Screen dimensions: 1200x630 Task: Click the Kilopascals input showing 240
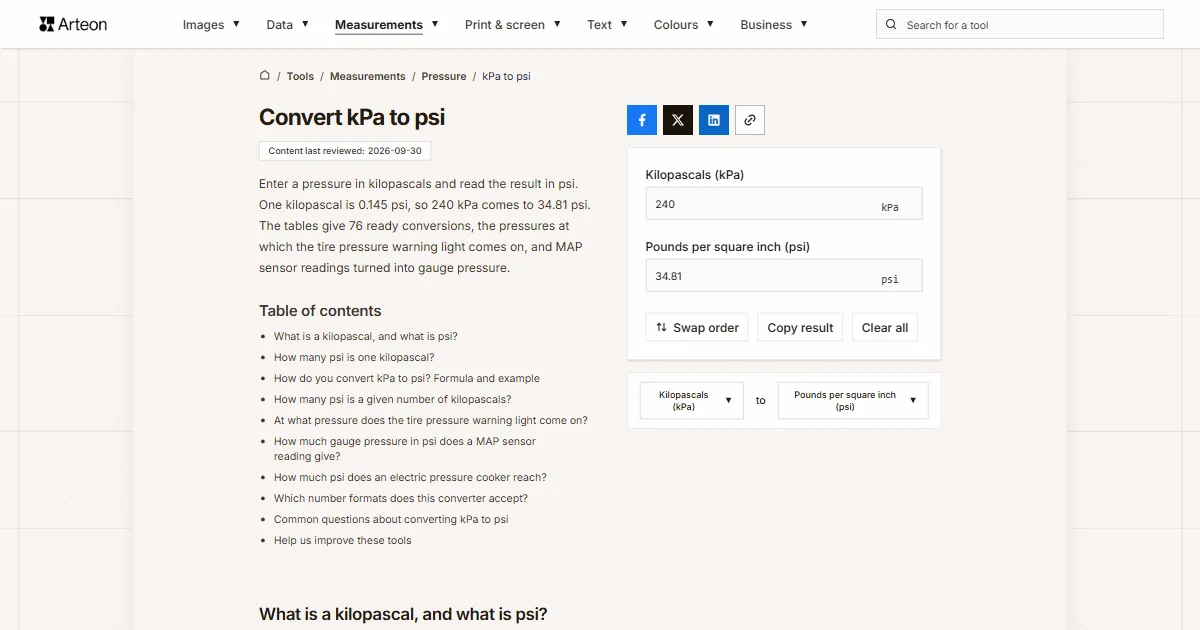784,204
